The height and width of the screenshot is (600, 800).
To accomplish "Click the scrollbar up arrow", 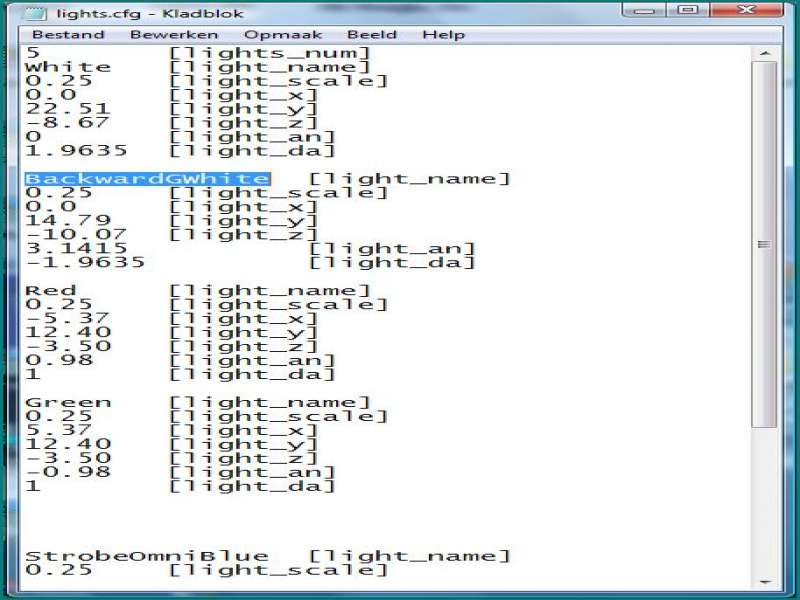I will [x=764, y=53].
